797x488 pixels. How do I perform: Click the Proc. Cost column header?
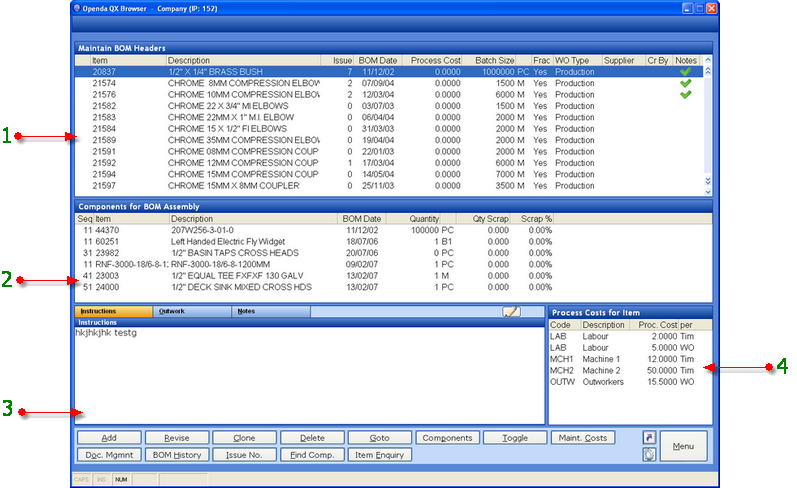(654, 325)
